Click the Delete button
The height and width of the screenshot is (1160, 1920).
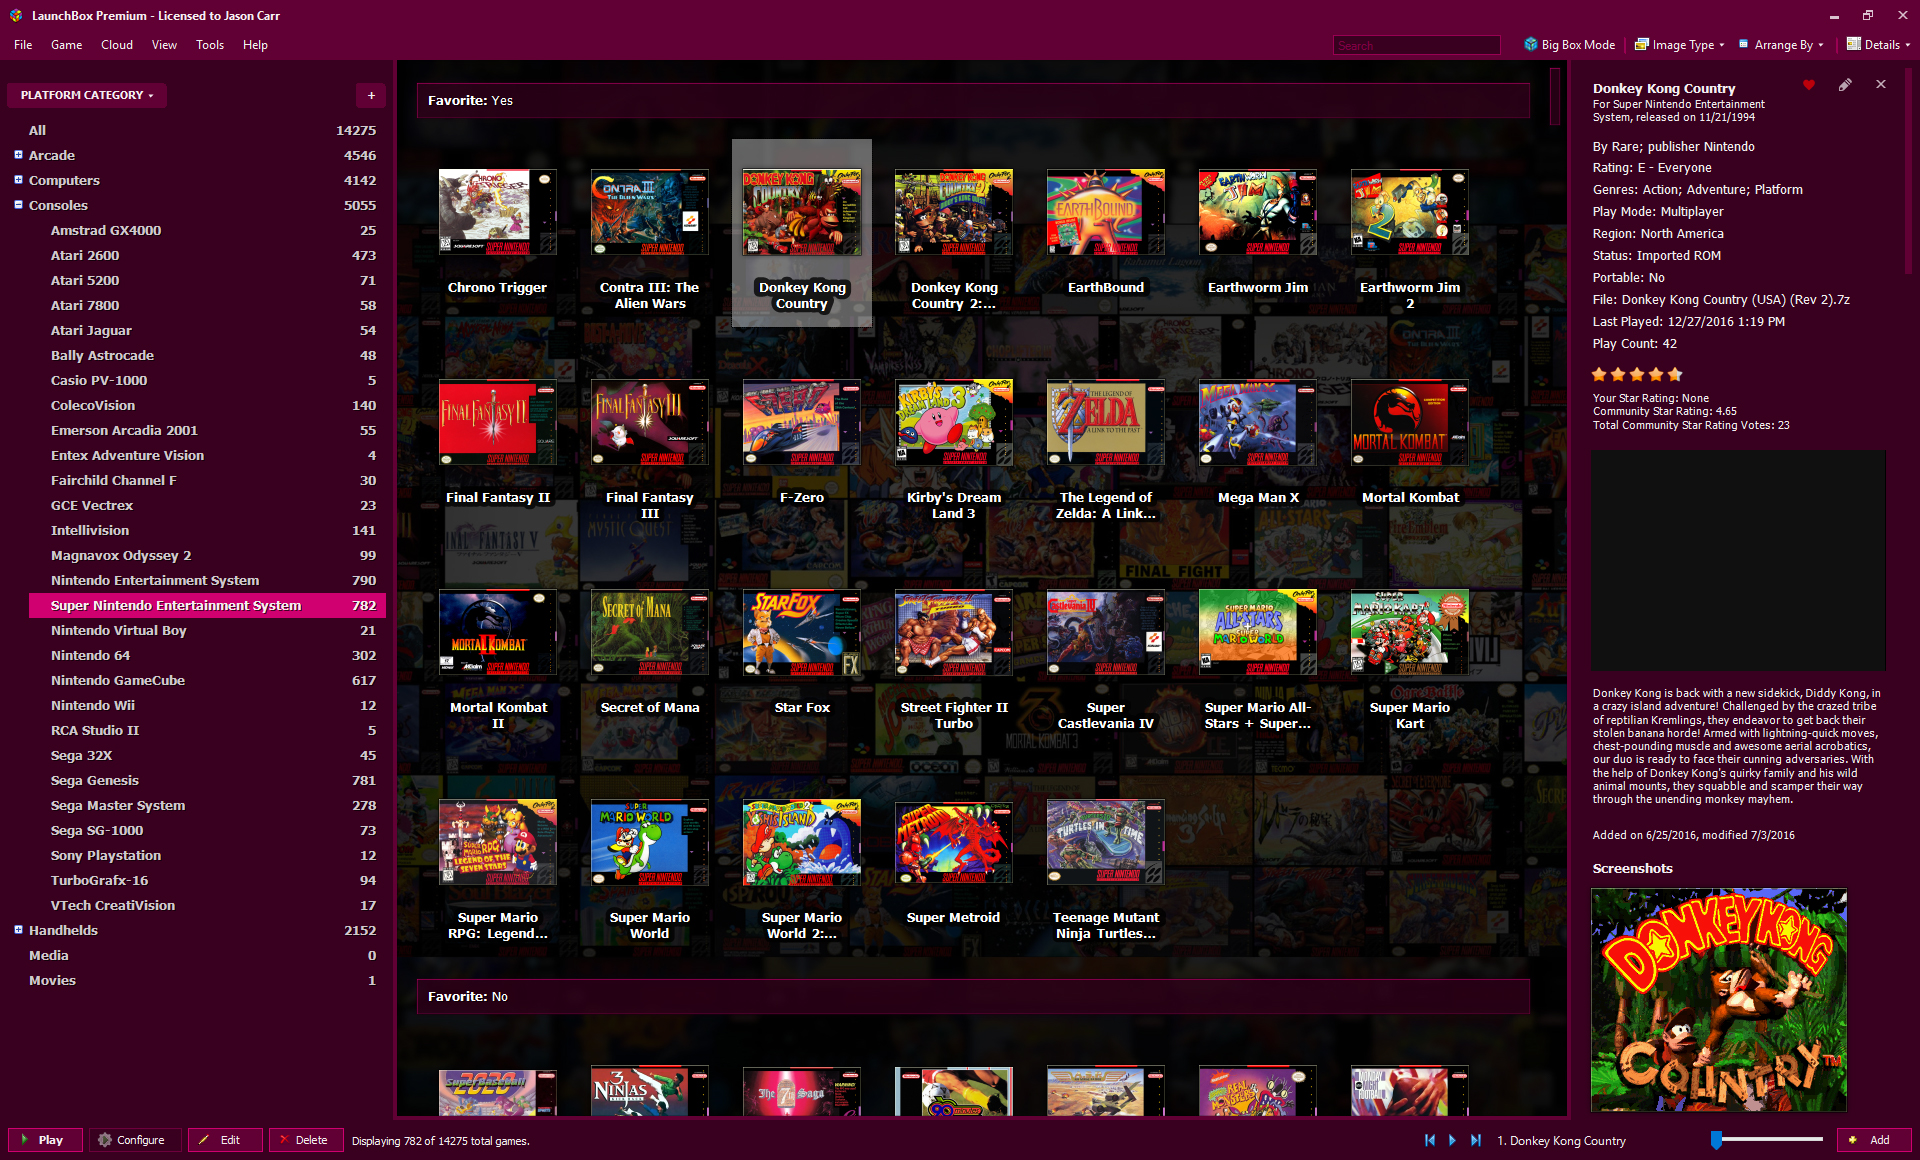click(305, 1140)
